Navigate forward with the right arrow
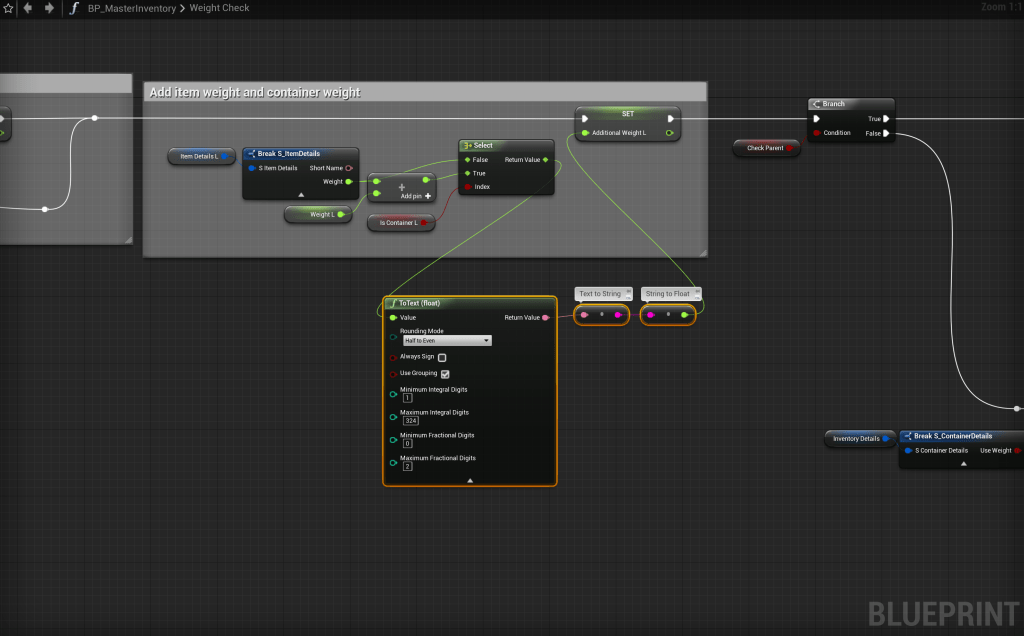This screenshot has height=636, width=1024. pyautogui.click(x=48, y=8)
